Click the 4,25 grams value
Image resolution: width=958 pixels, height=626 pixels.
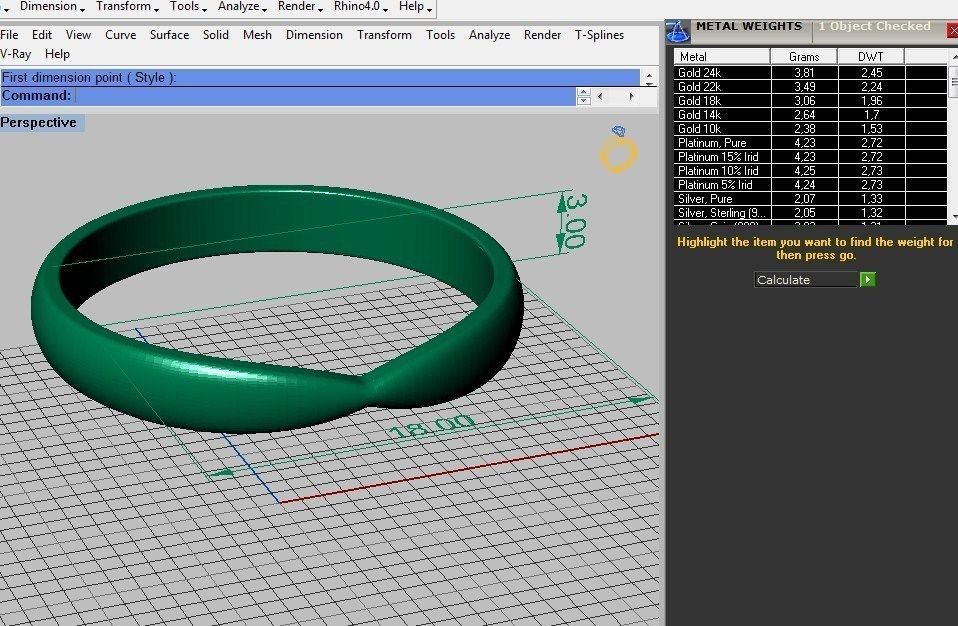point(804,171)
